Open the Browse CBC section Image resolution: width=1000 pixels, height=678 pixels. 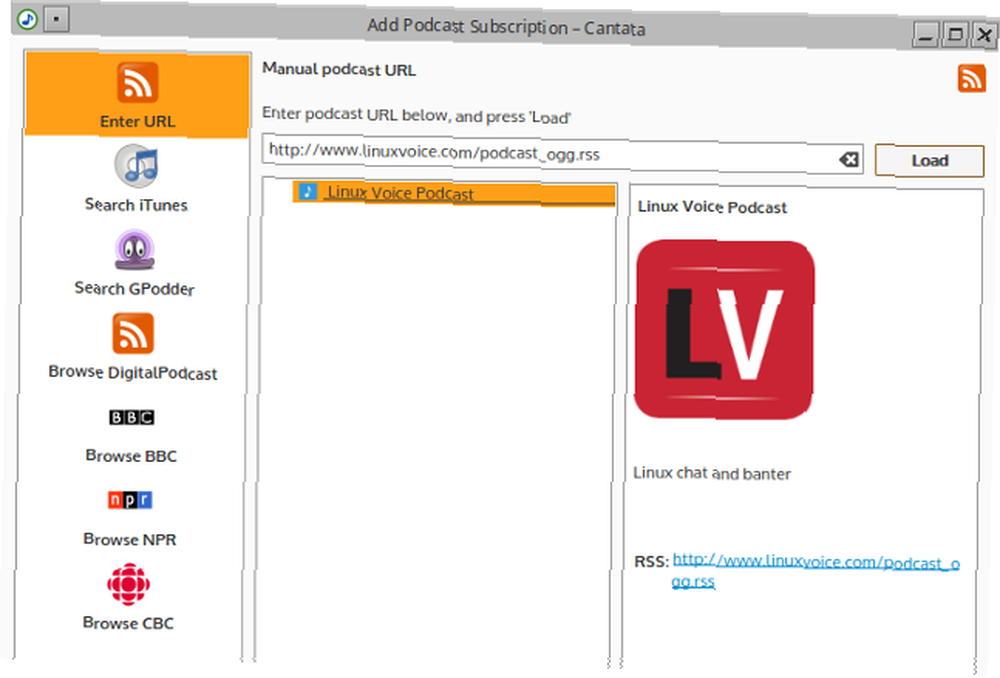pos(128,598)
